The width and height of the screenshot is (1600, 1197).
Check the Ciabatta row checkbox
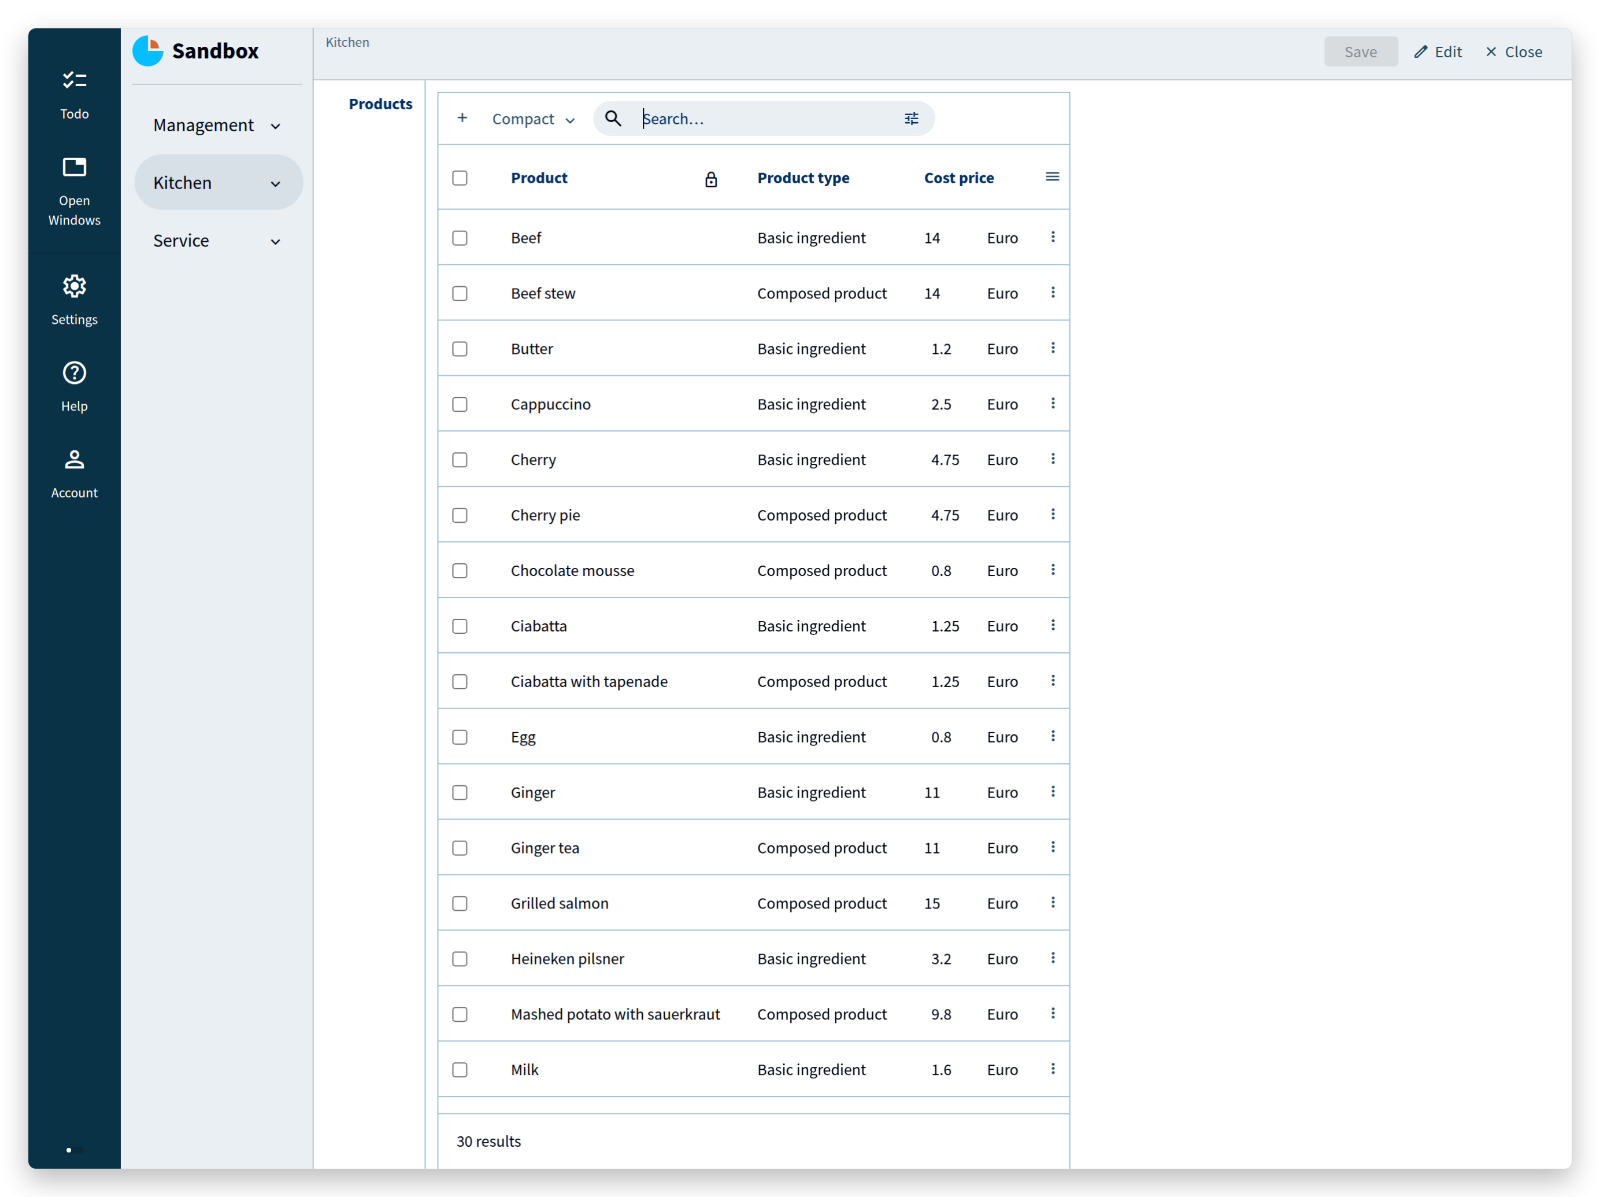tap(460, 626)
